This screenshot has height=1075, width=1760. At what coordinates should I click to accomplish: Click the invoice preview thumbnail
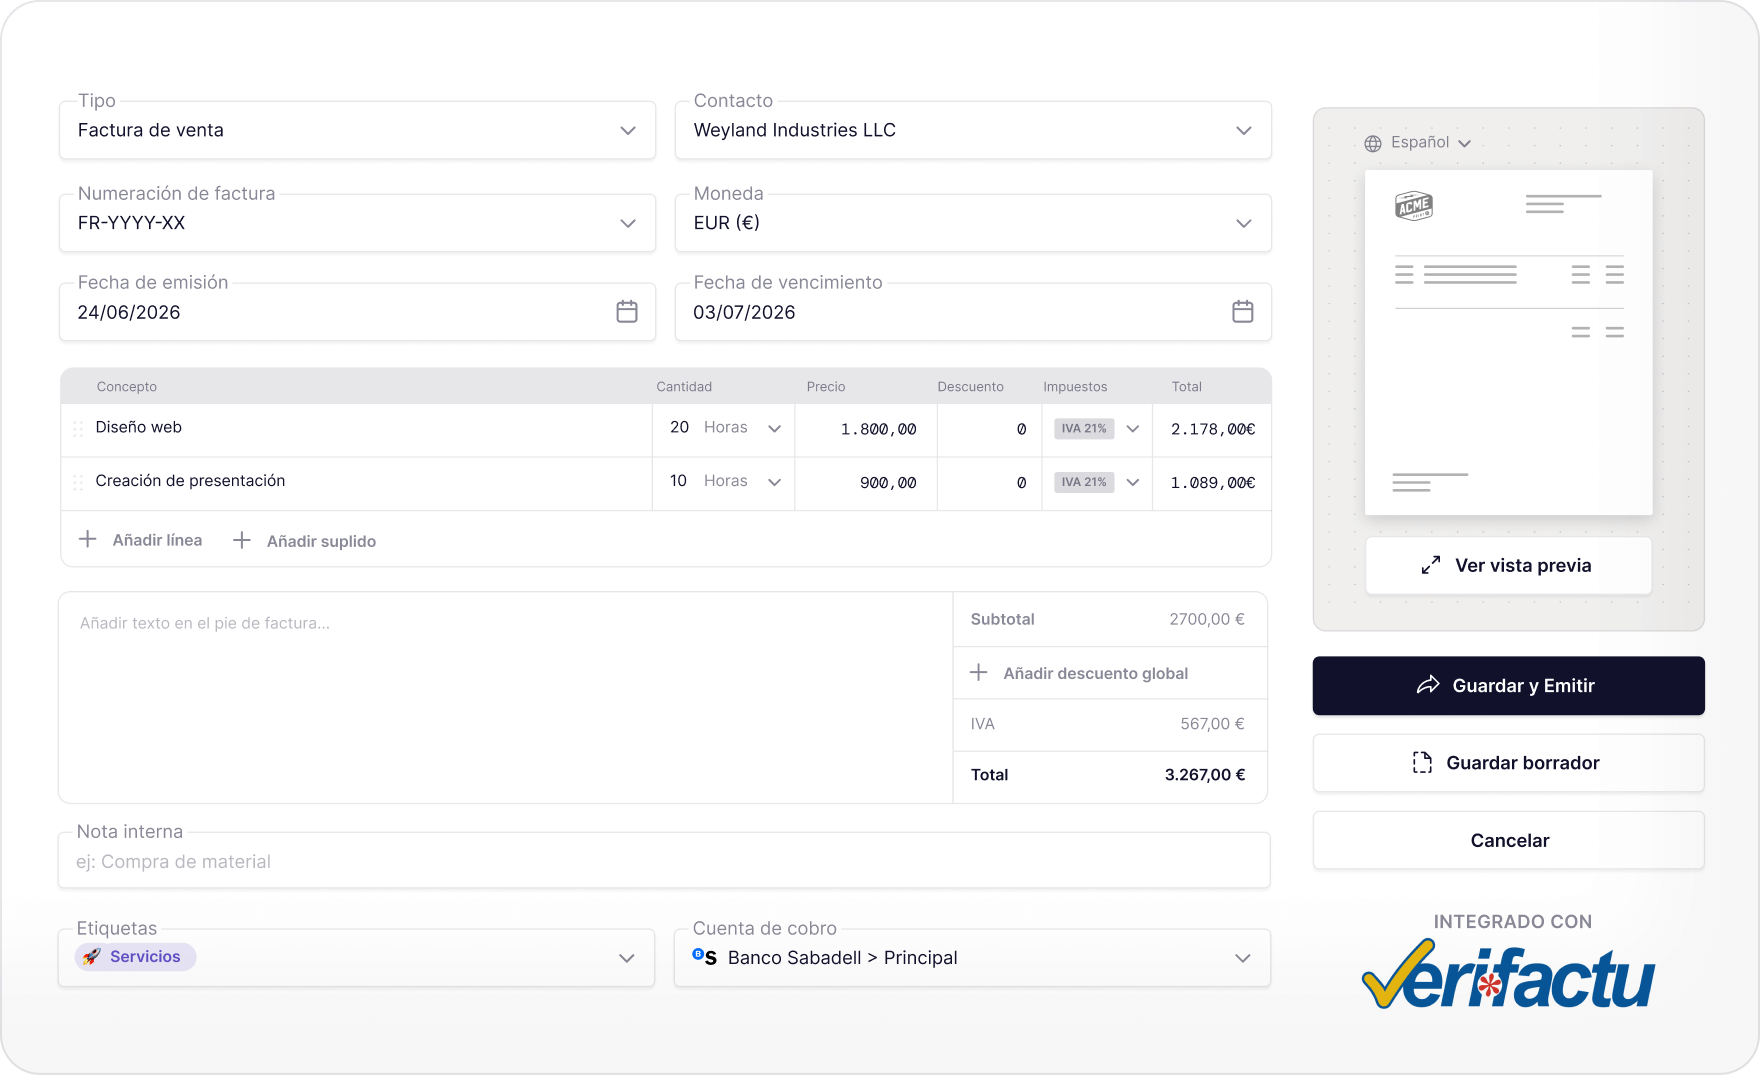tap(1508, 342)
